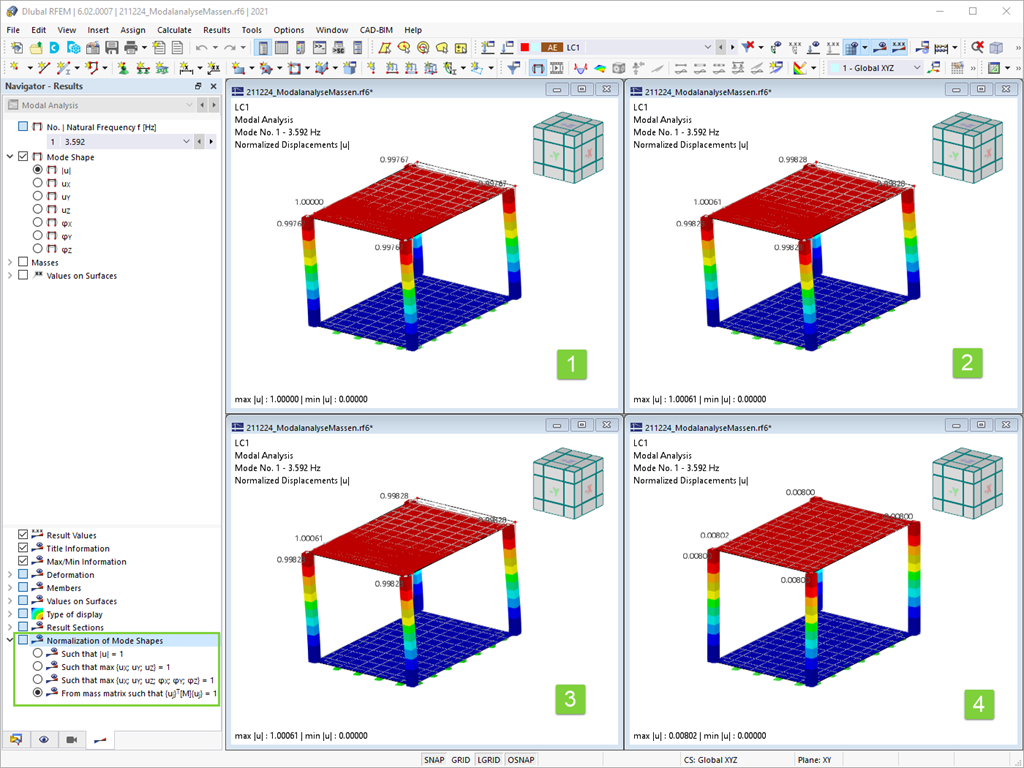Click the navigation cube in viewport 2
Image resolution: width=1024 pixels, height=768 pixels.
click(966, 146)
